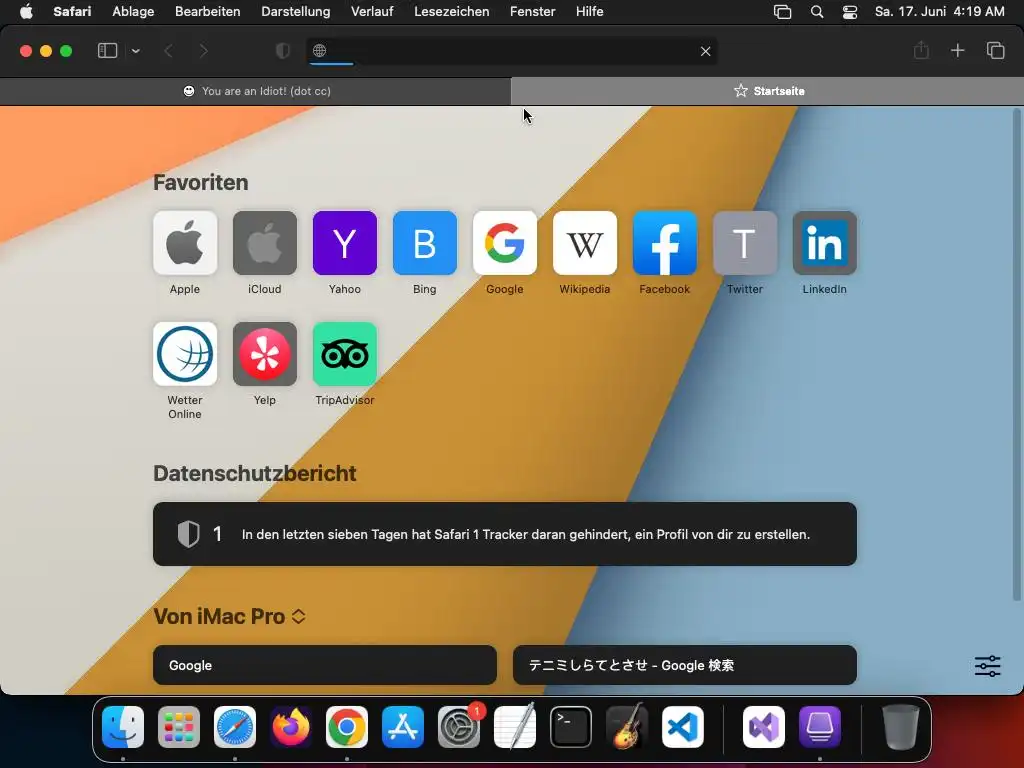
Task: Open the 'Google' iCloud tab entry
Action: [325, 665]
